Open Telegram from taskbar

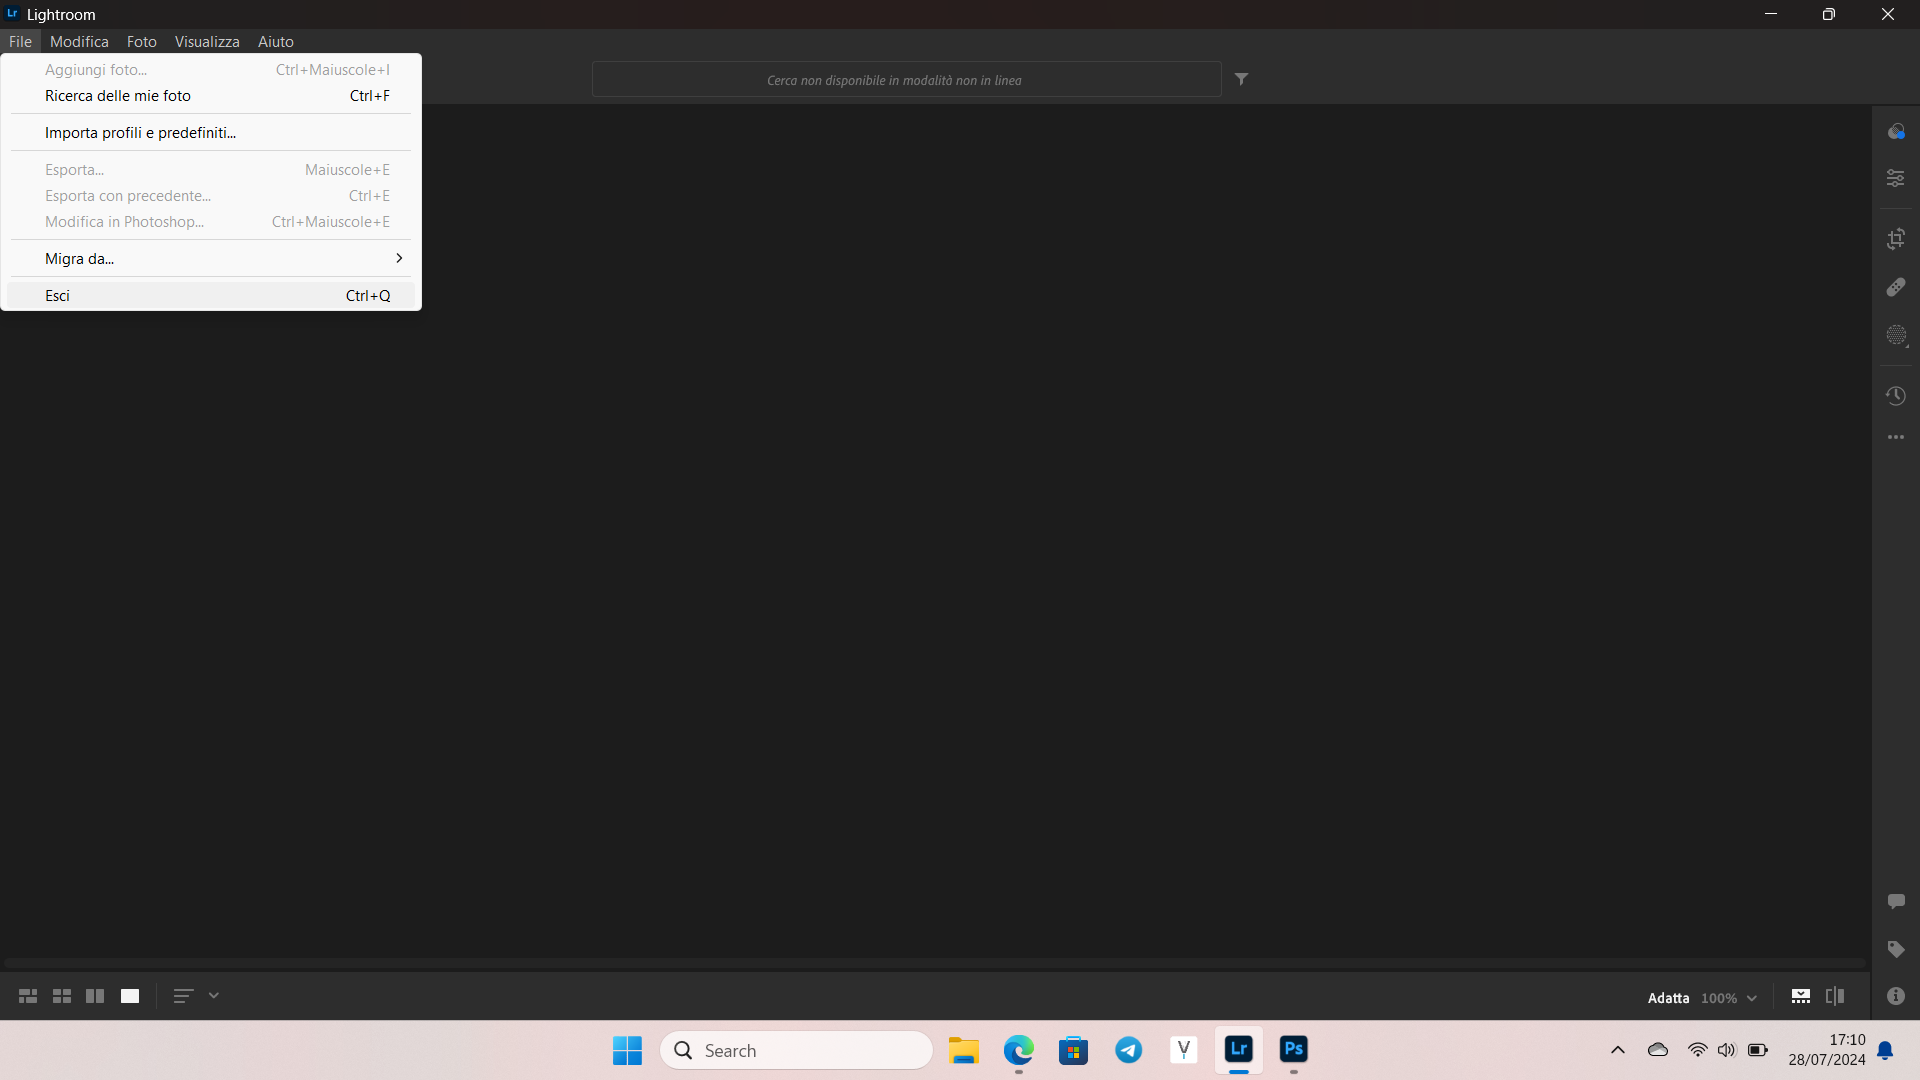pos(1129,1050)
